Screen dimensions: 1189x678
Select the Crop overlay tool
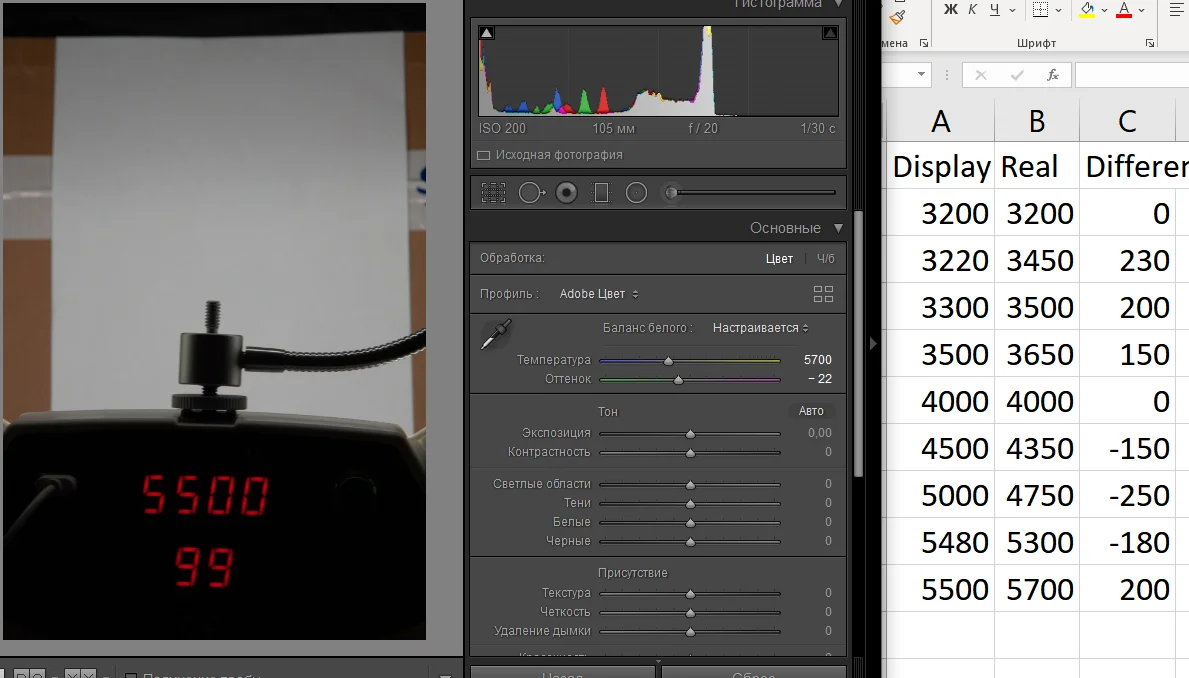pos(494,193)
